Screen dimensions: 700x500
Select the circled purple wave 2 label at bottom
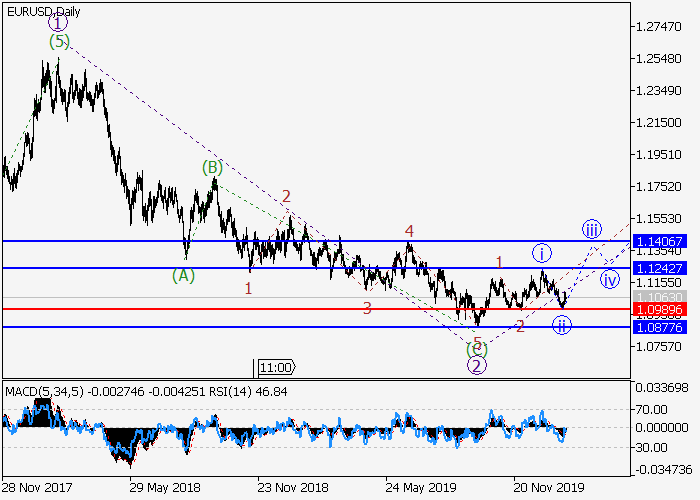477,365
